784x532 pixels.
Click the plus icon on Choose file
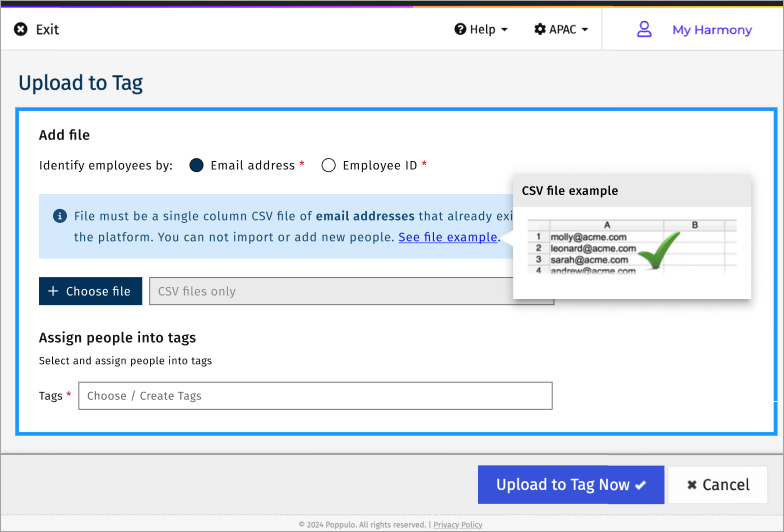pyautogui.click(x=54, y=292)
